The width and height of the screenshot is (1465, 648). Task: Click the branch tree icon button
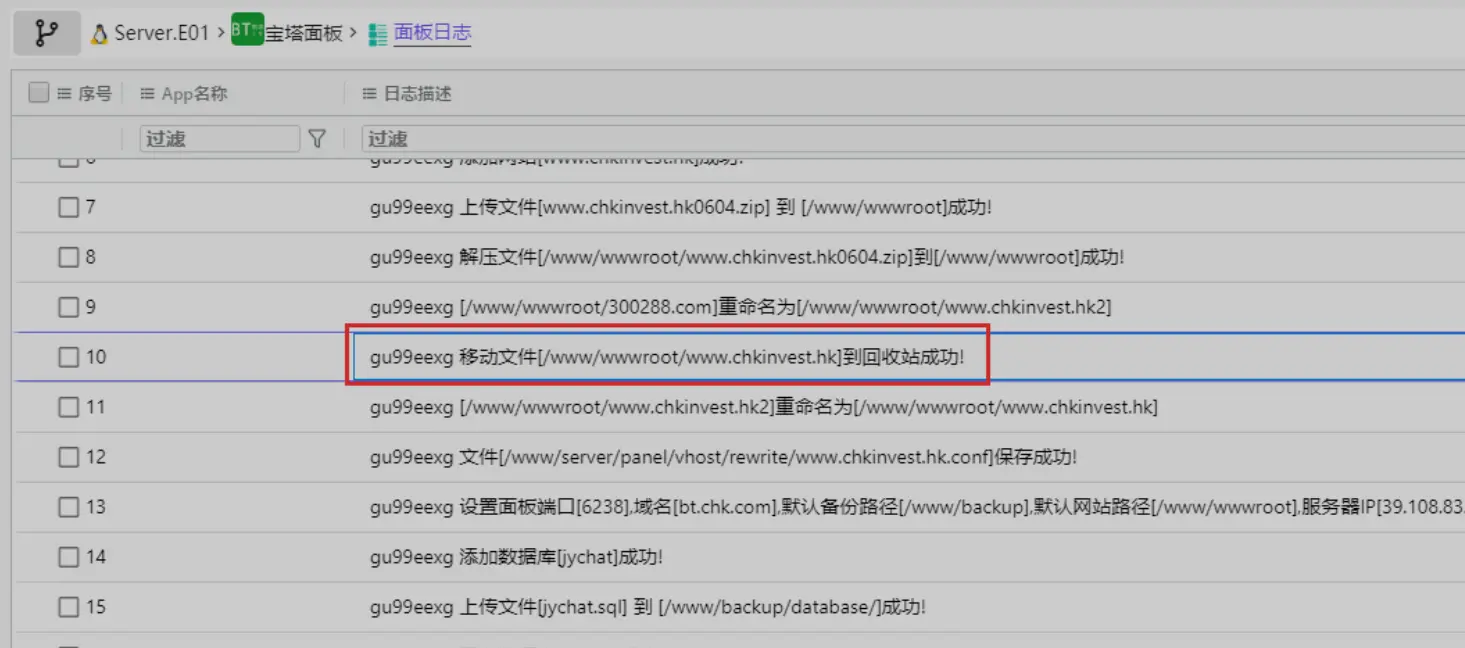click(46, 34)
